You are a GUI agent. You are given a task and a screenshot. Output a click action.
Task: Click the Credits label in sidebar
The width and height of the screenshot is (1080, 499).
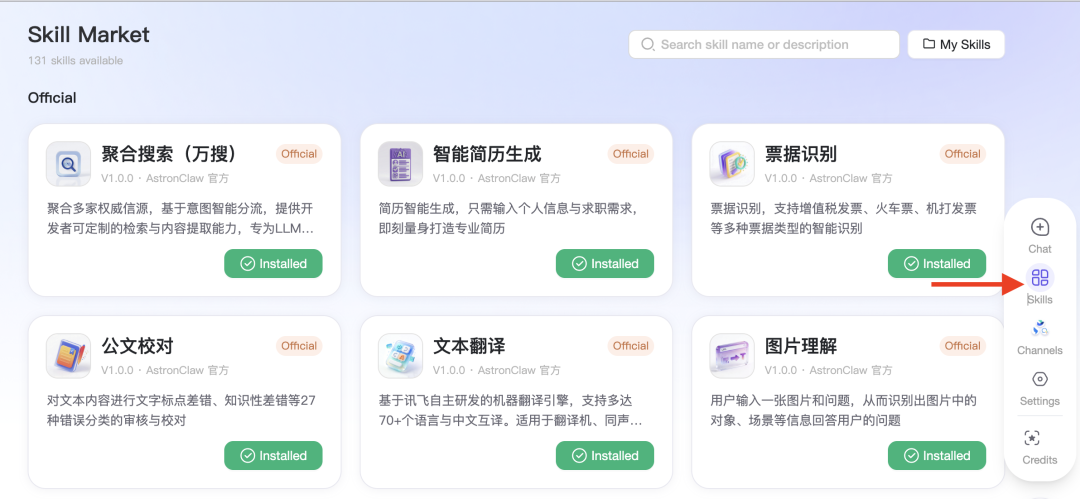pyautogui.click(x=1040, y=460)
